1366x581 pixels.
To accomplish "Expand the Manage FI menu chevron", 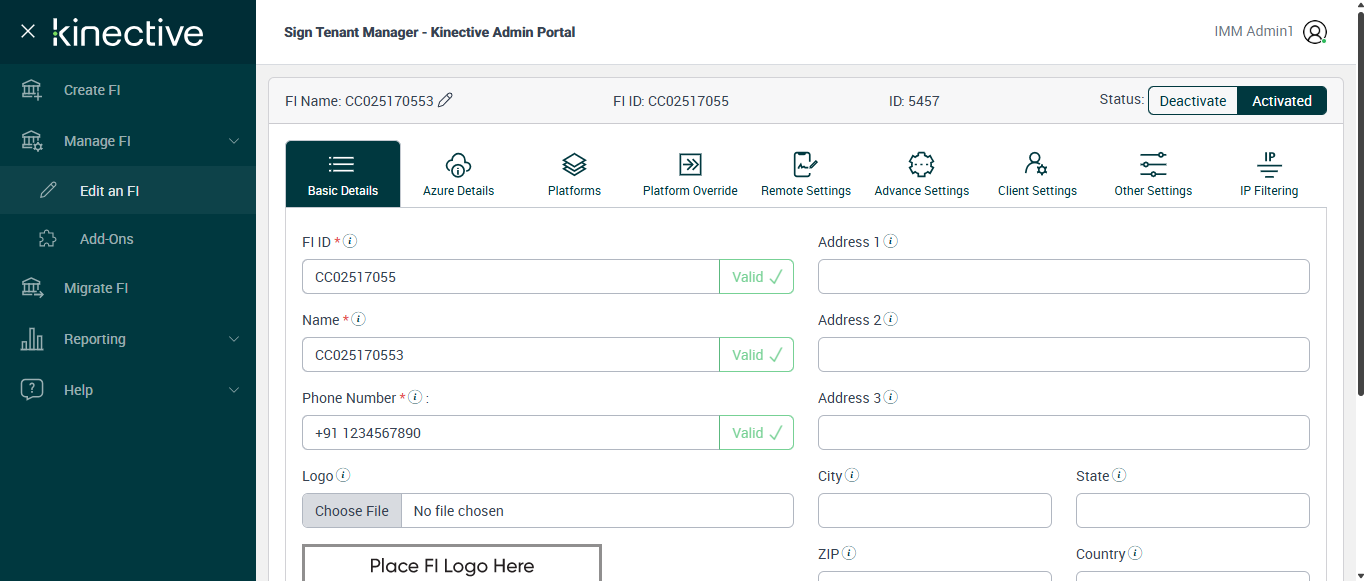I will (x=234, y=141).
